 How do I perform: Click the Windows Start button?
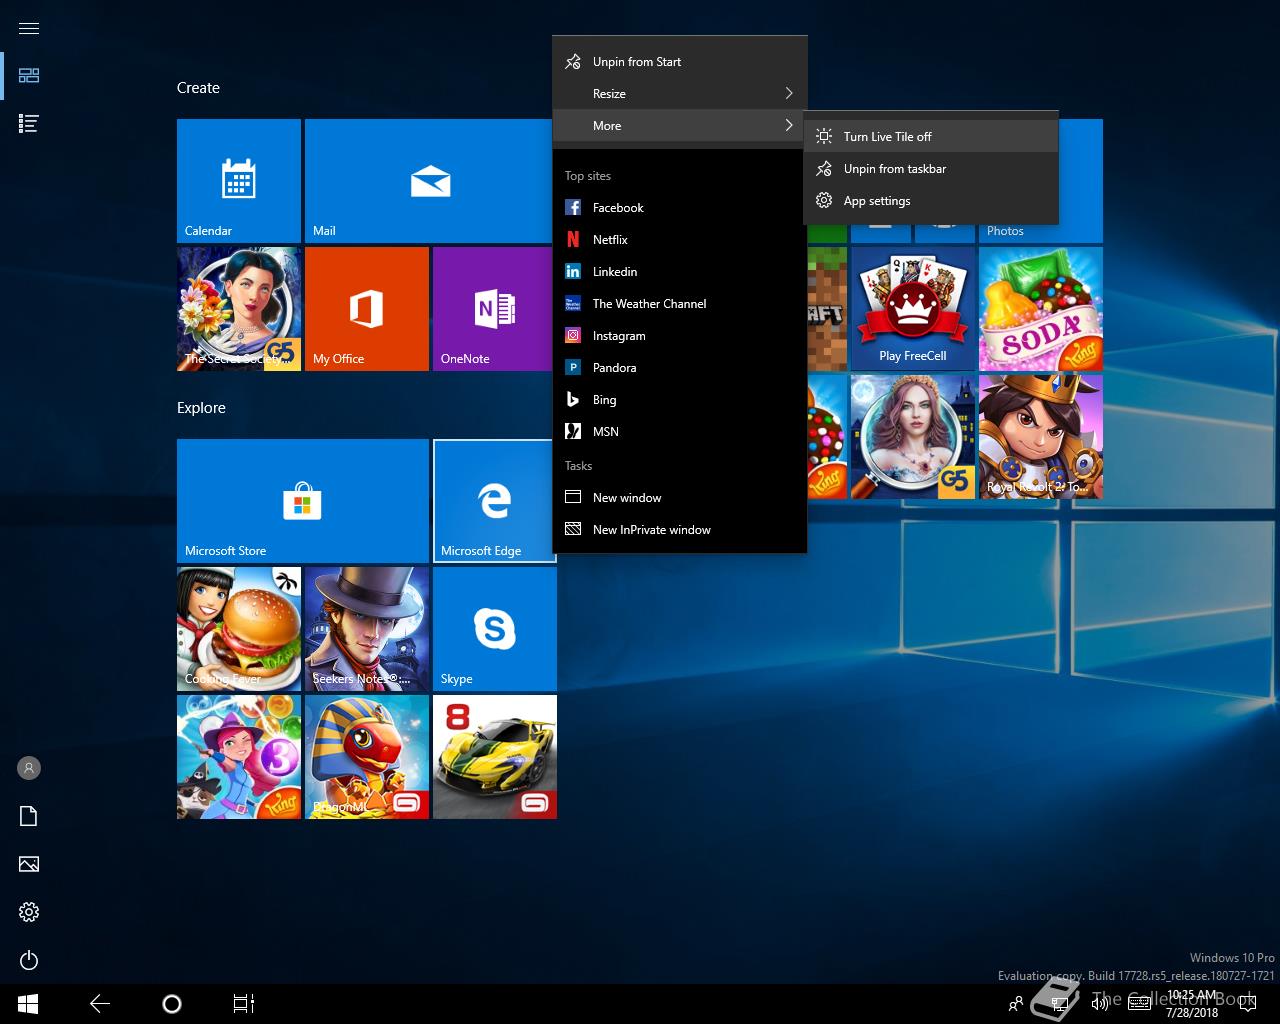point(28,1004)
